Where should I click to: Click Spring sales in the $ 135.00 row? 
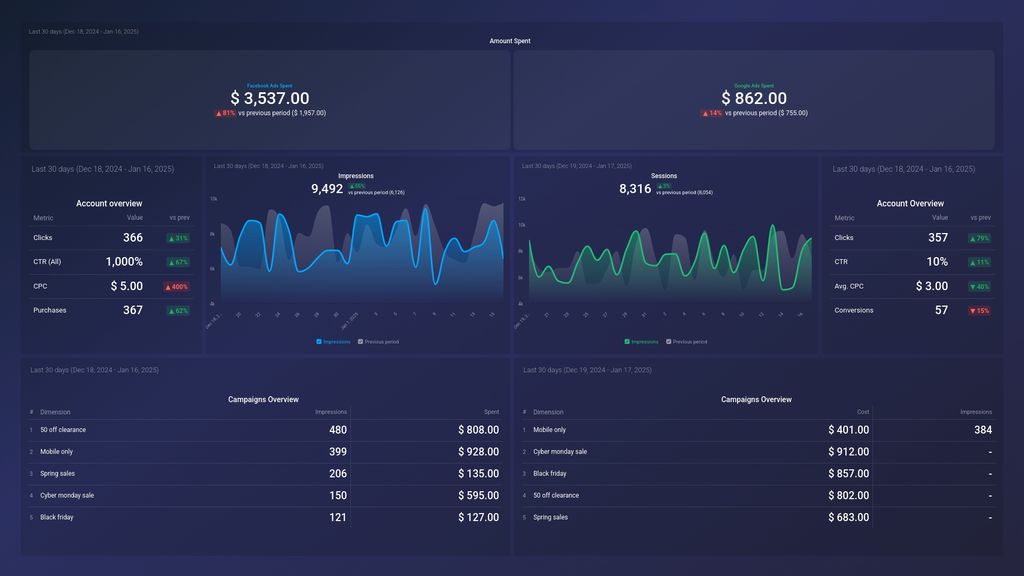click(x=57, y=473)
